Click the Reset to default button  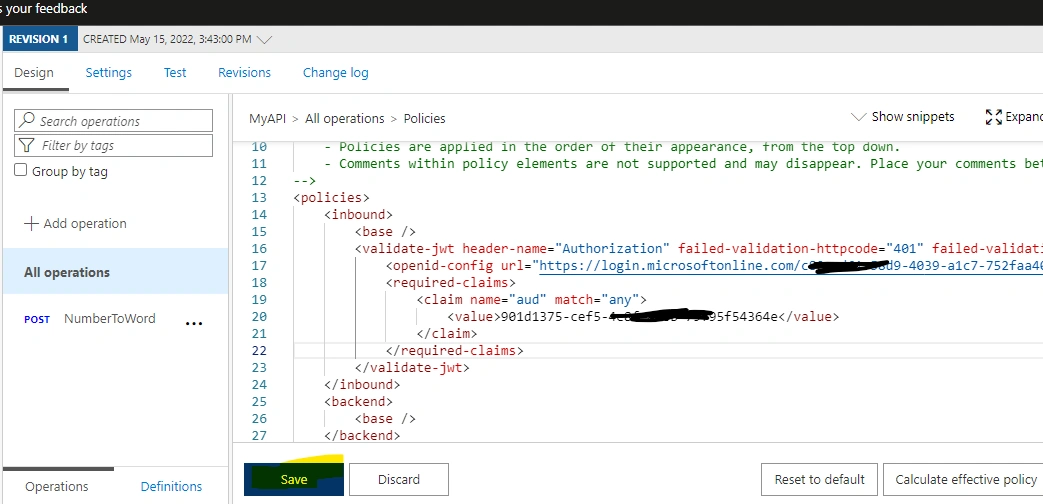click(x=820, y=479)
